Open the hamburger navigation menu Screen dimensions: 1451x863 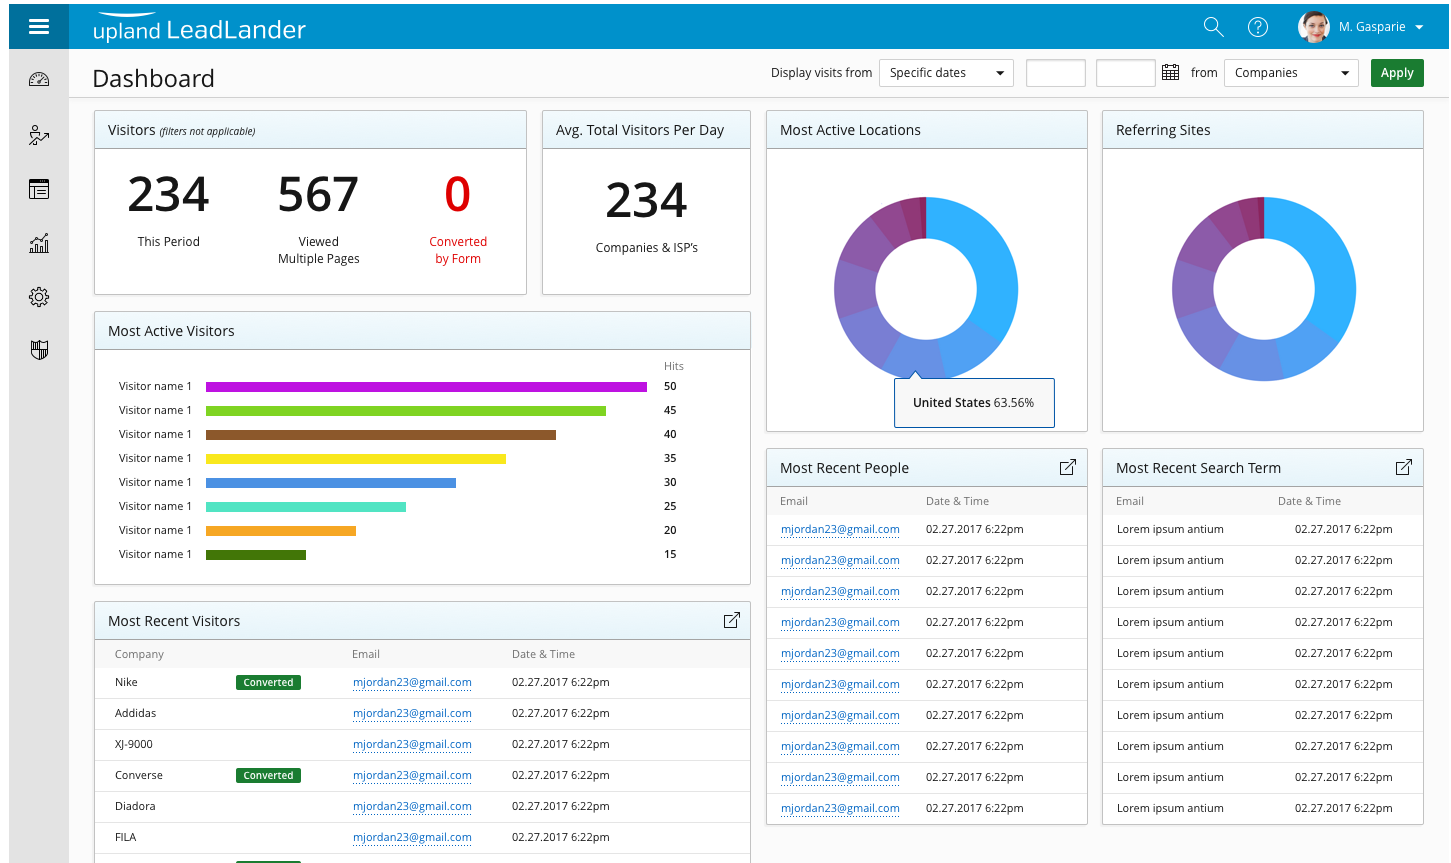(39, 27)
